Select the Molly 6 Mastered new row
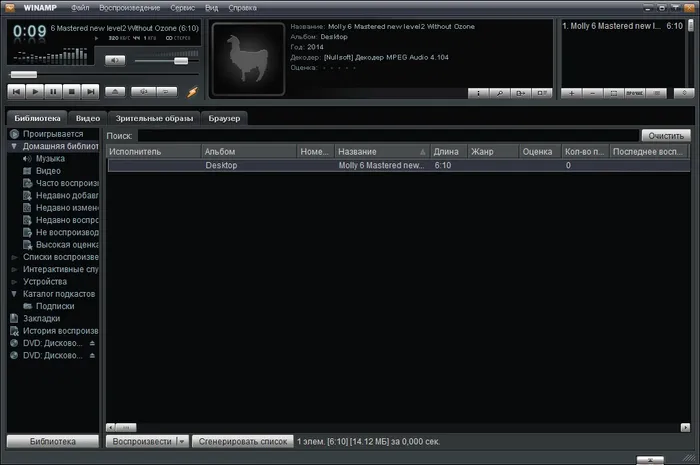 click(x=399, y=165)
